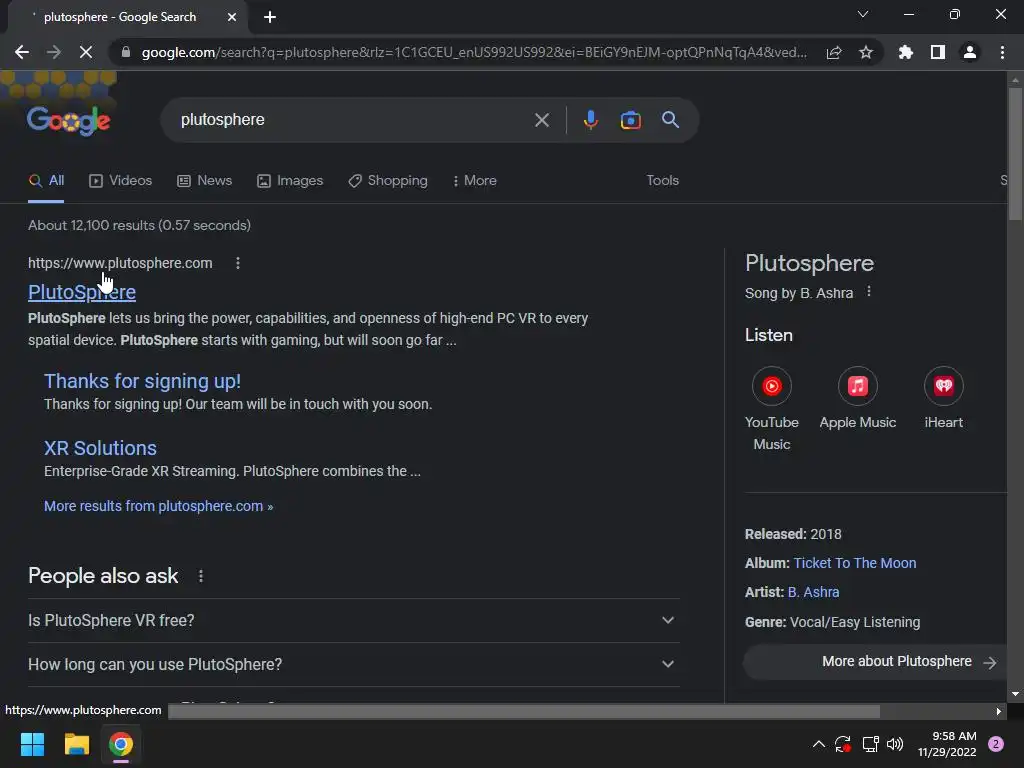Viewport: 1024px width, 768px height.
Task: Open the PlutoSphere result link
Action: [82, 292]
